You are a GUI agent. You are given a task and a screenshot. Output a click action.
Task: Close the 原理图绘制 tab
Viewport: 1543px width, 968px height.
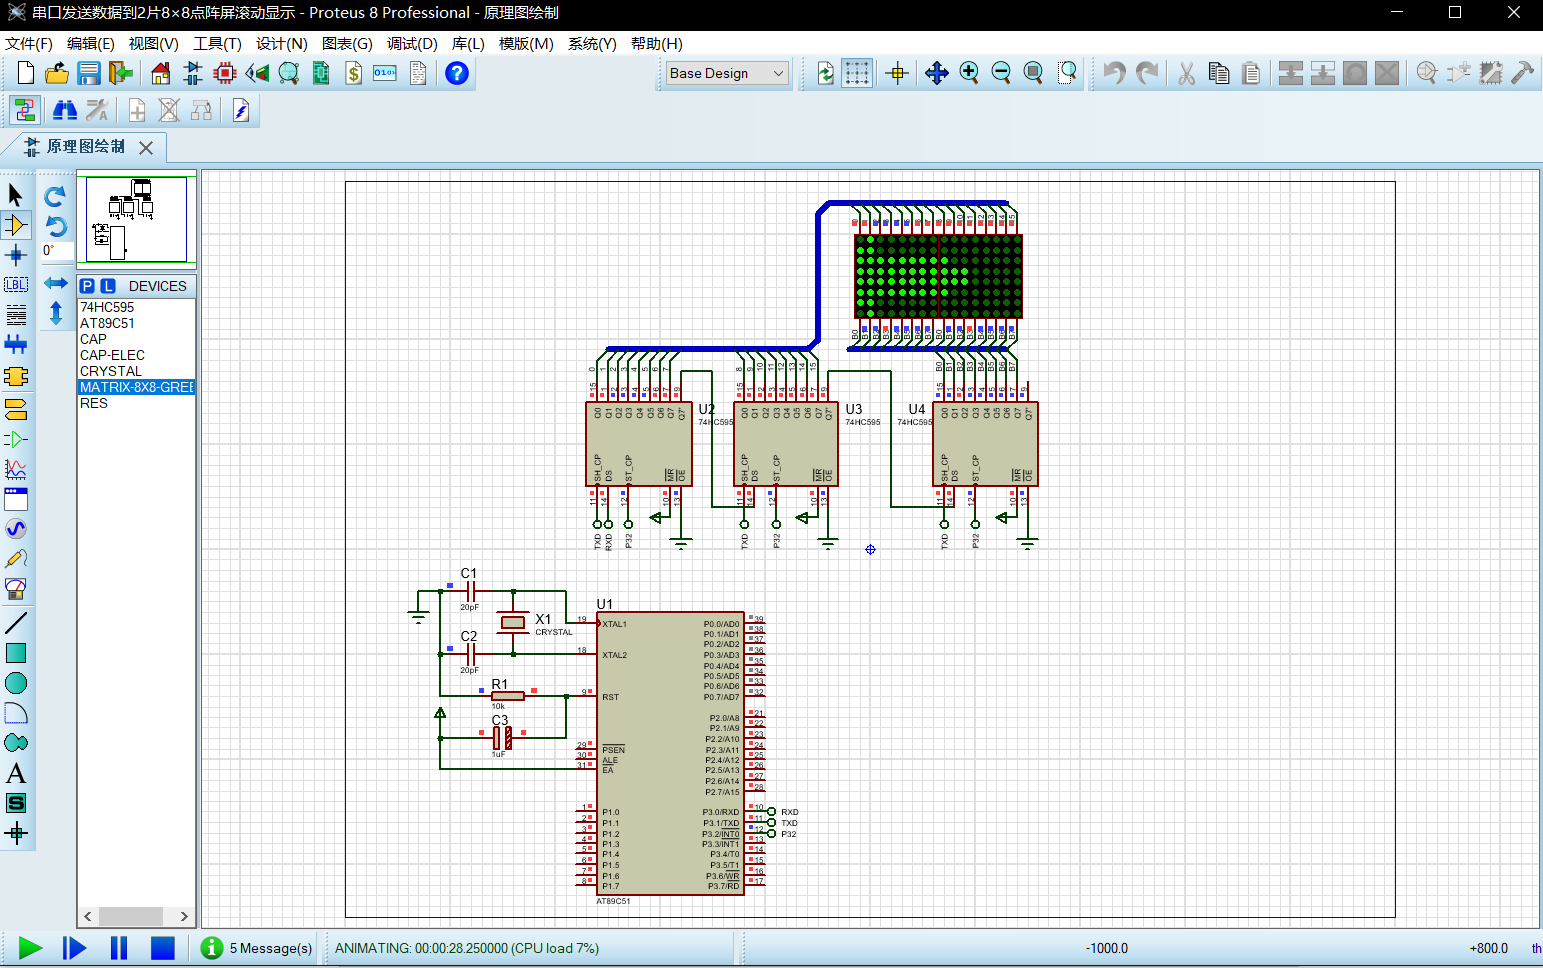146,148
